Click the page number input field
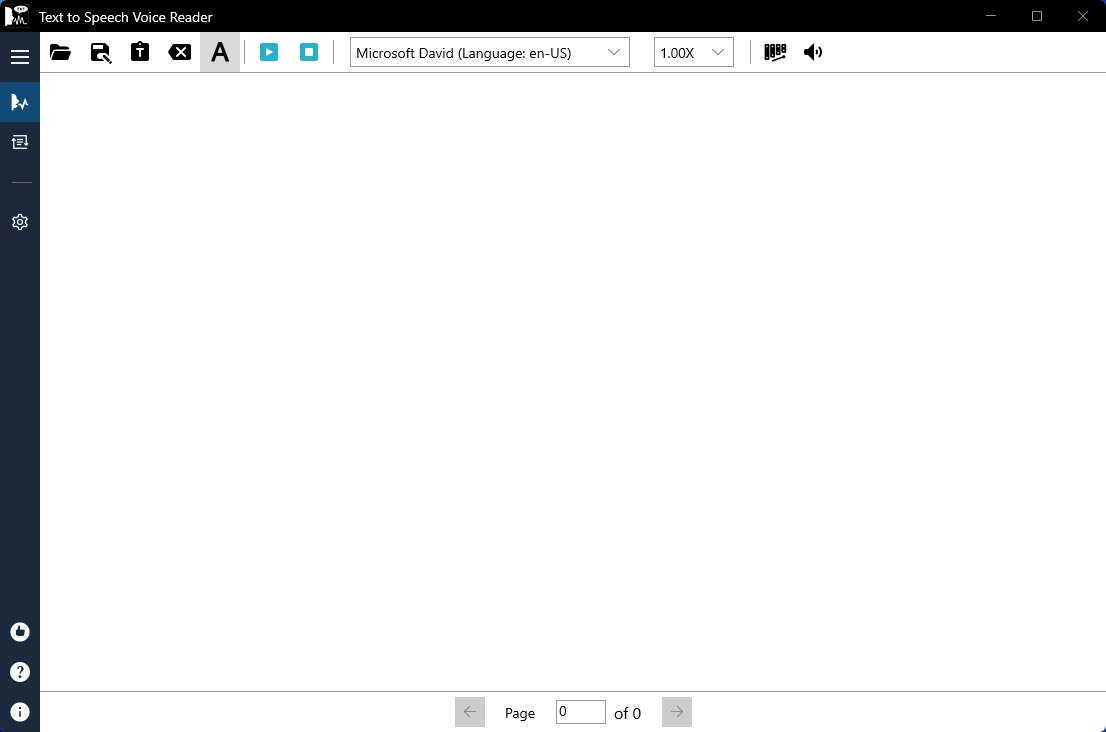The height and width of the screenshot is (732, 1106). coord(581,712)
